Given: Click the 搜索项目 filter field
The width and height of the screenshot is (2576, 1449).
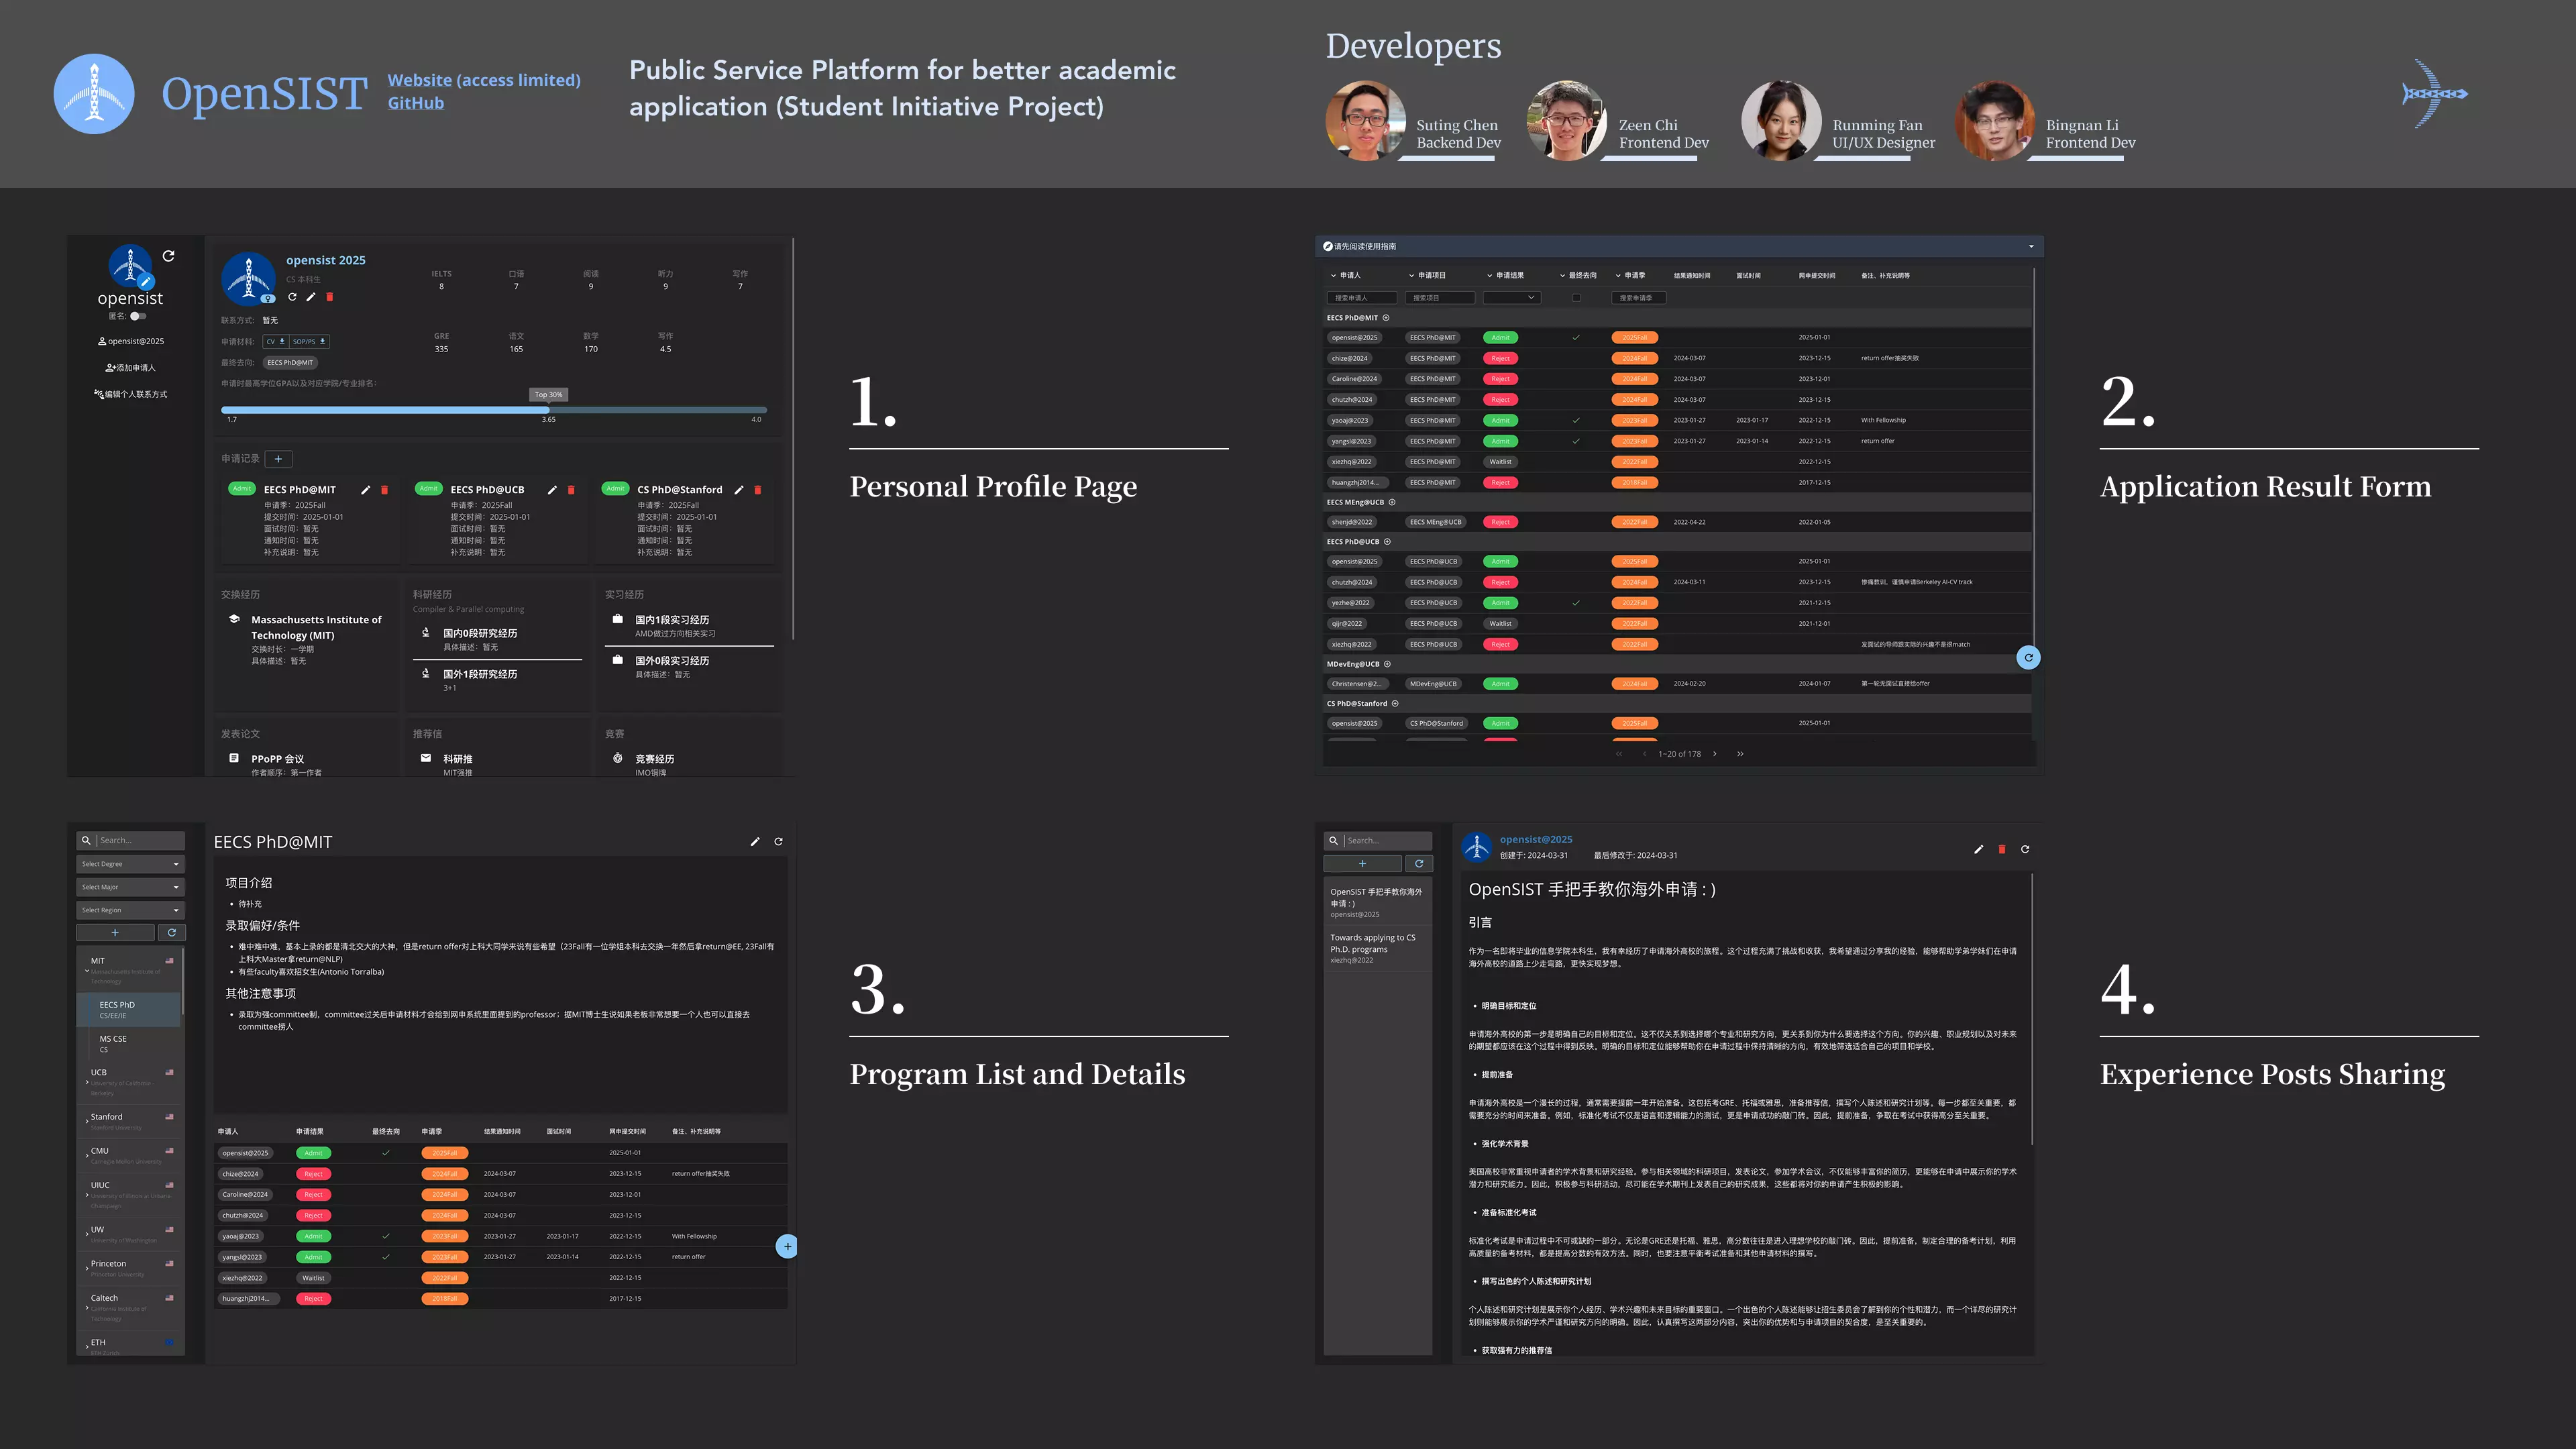Looking at the screenshot, I should tap(1439, 298).
